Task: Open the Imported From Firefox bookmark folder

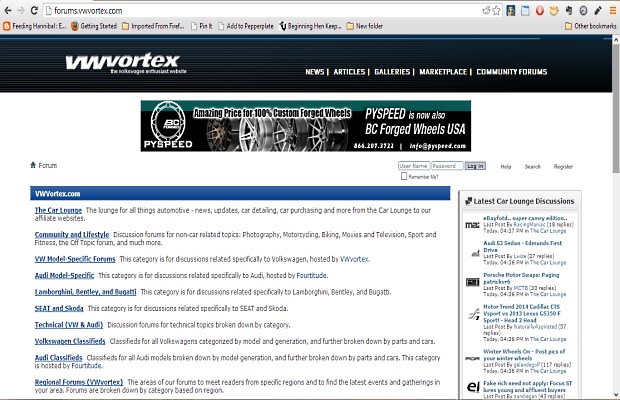Action: 153,26
